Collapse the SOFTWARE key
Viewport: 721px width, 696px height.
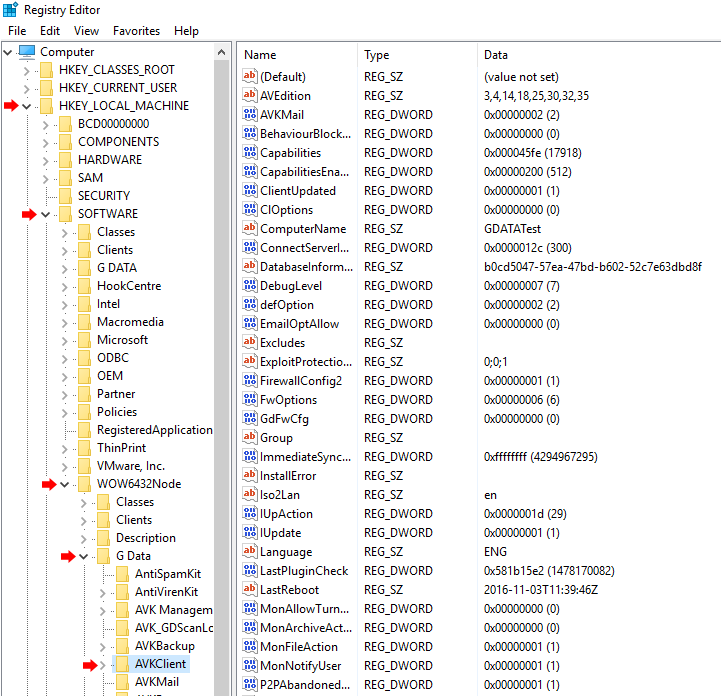coord(46,215)
